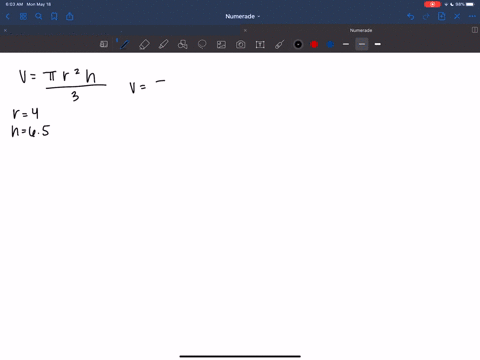480x360 pixels.
Task: Choose the blue pen color
Action: coord(330,44)
